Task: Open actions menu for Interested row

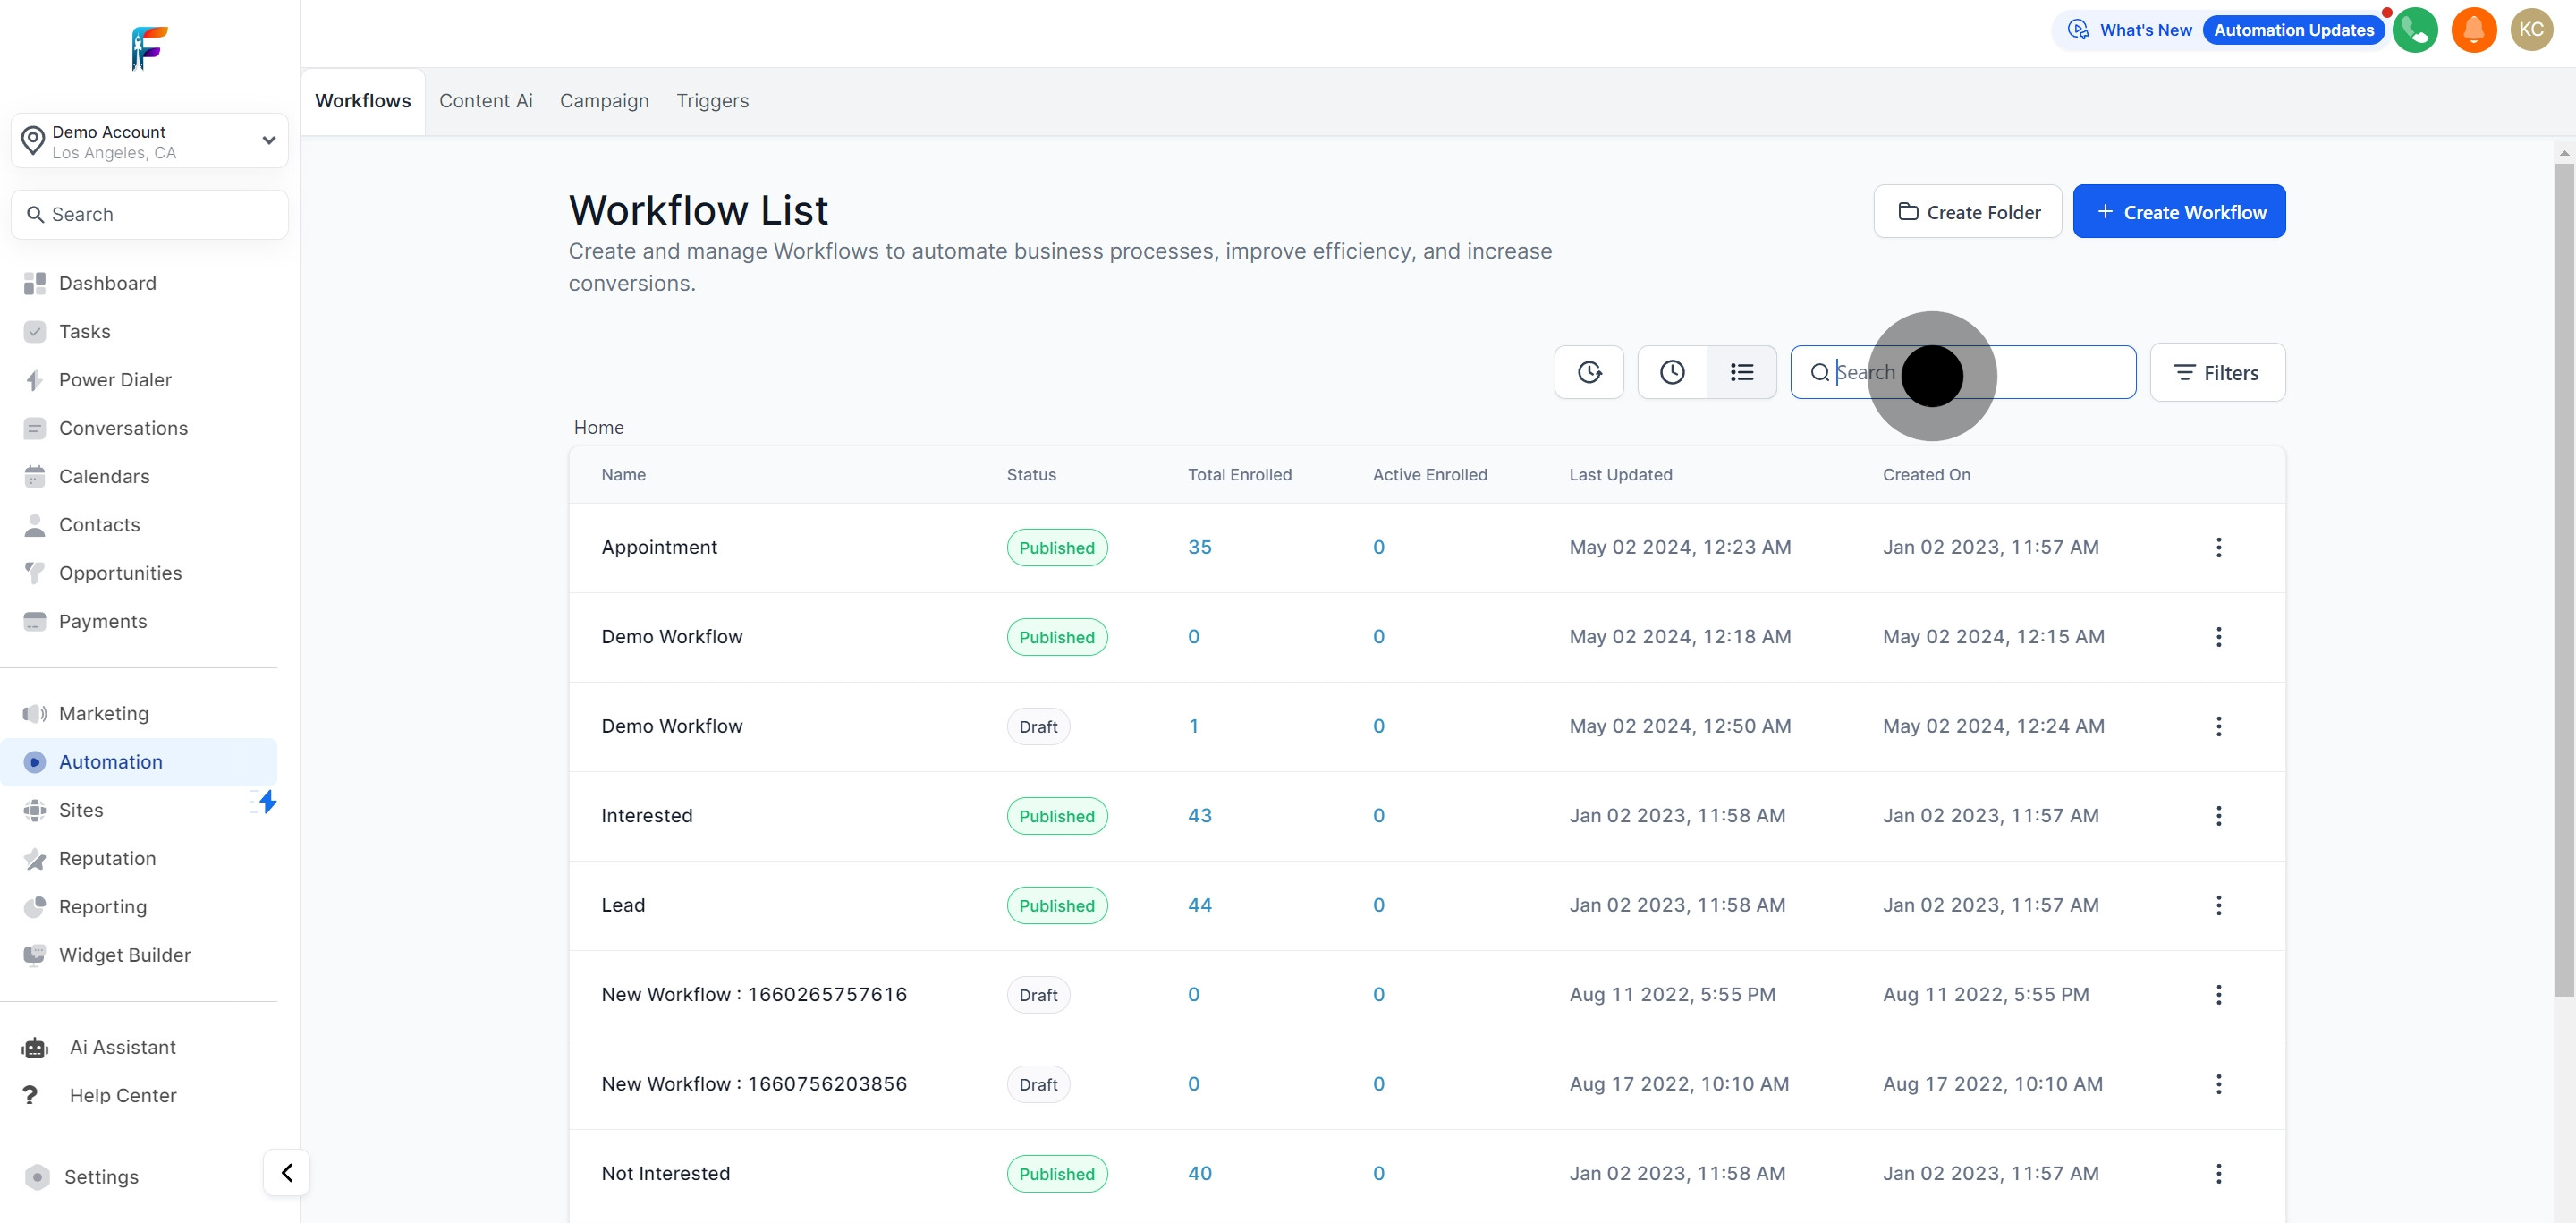Action: click(x=2218, y=816)
